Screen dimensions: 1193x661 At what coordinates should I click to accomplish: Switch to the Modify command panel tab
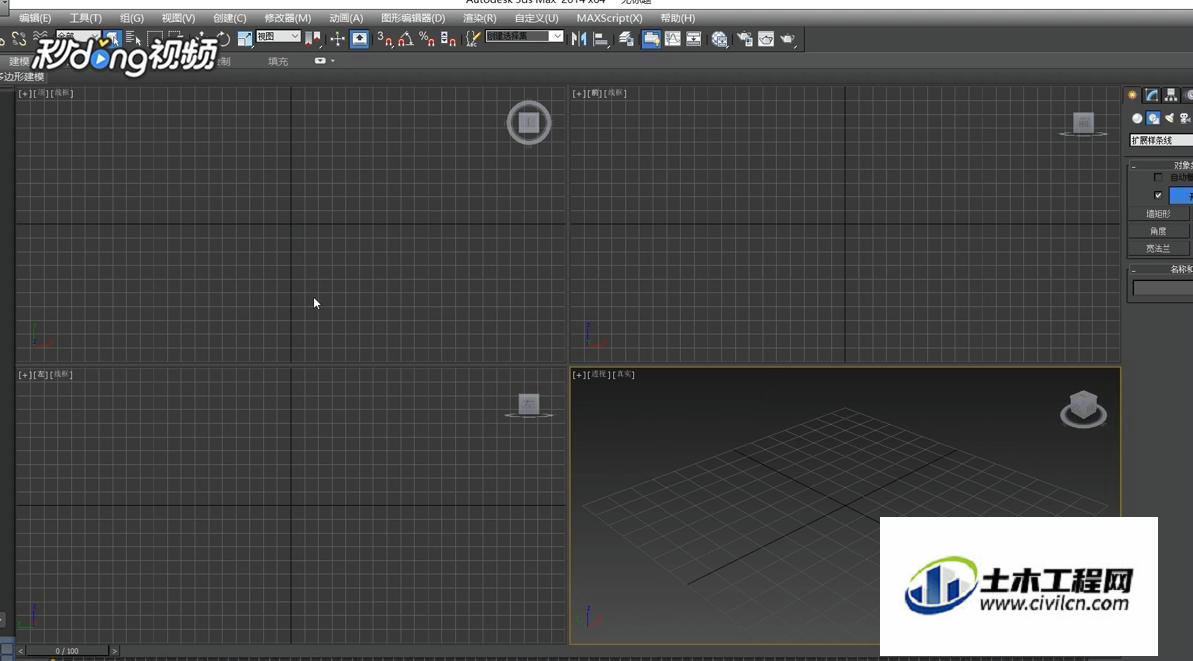coord(1152,95)
